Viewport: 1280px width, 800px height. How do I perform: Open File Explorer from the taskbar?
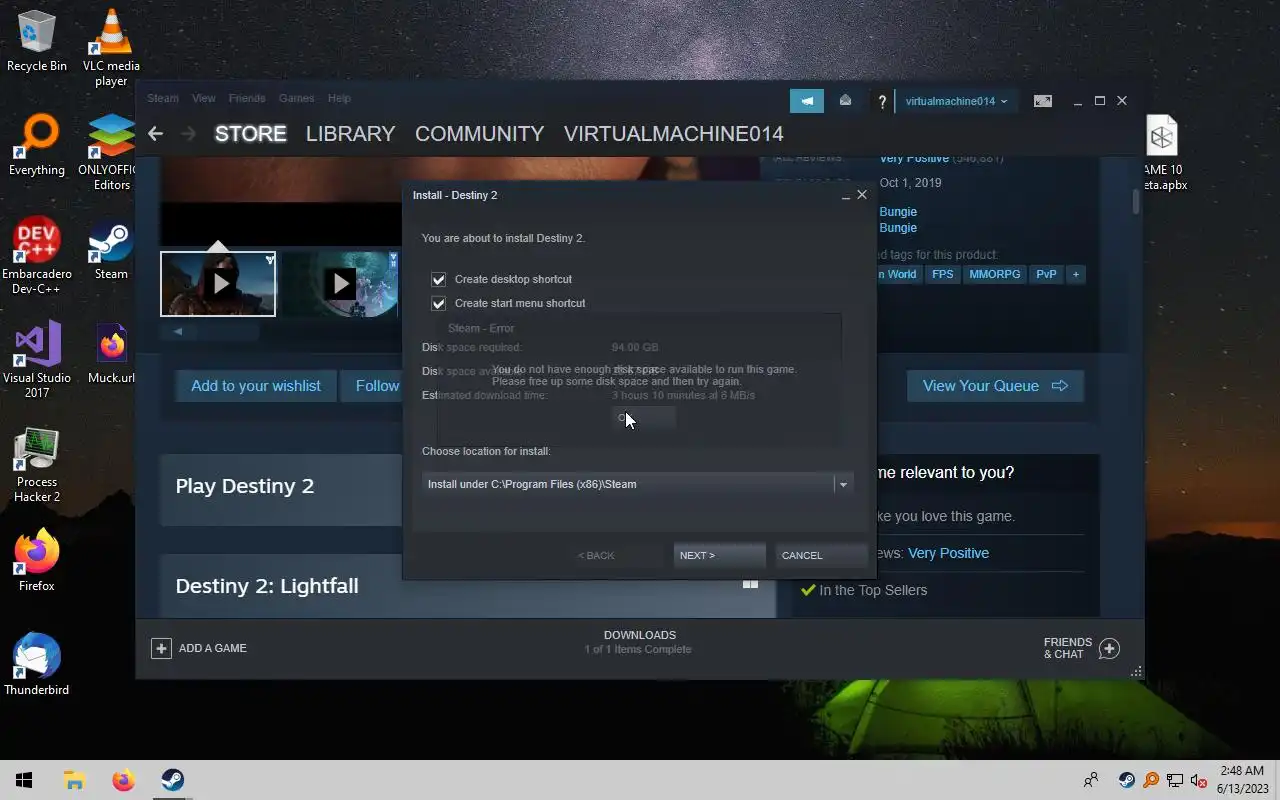pyautogui.click(x=74, y=780)
